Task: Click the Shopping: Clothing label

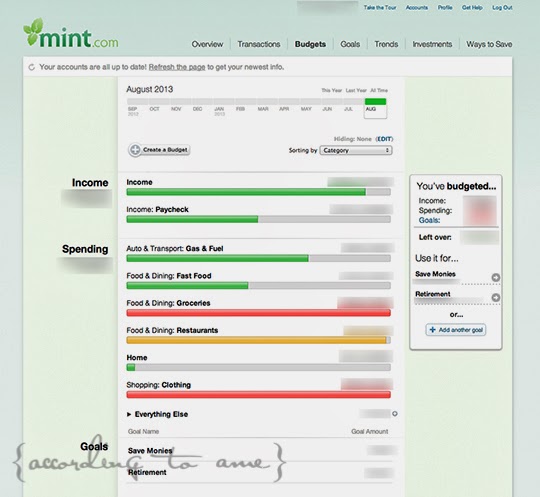Action: coord(158,385)
